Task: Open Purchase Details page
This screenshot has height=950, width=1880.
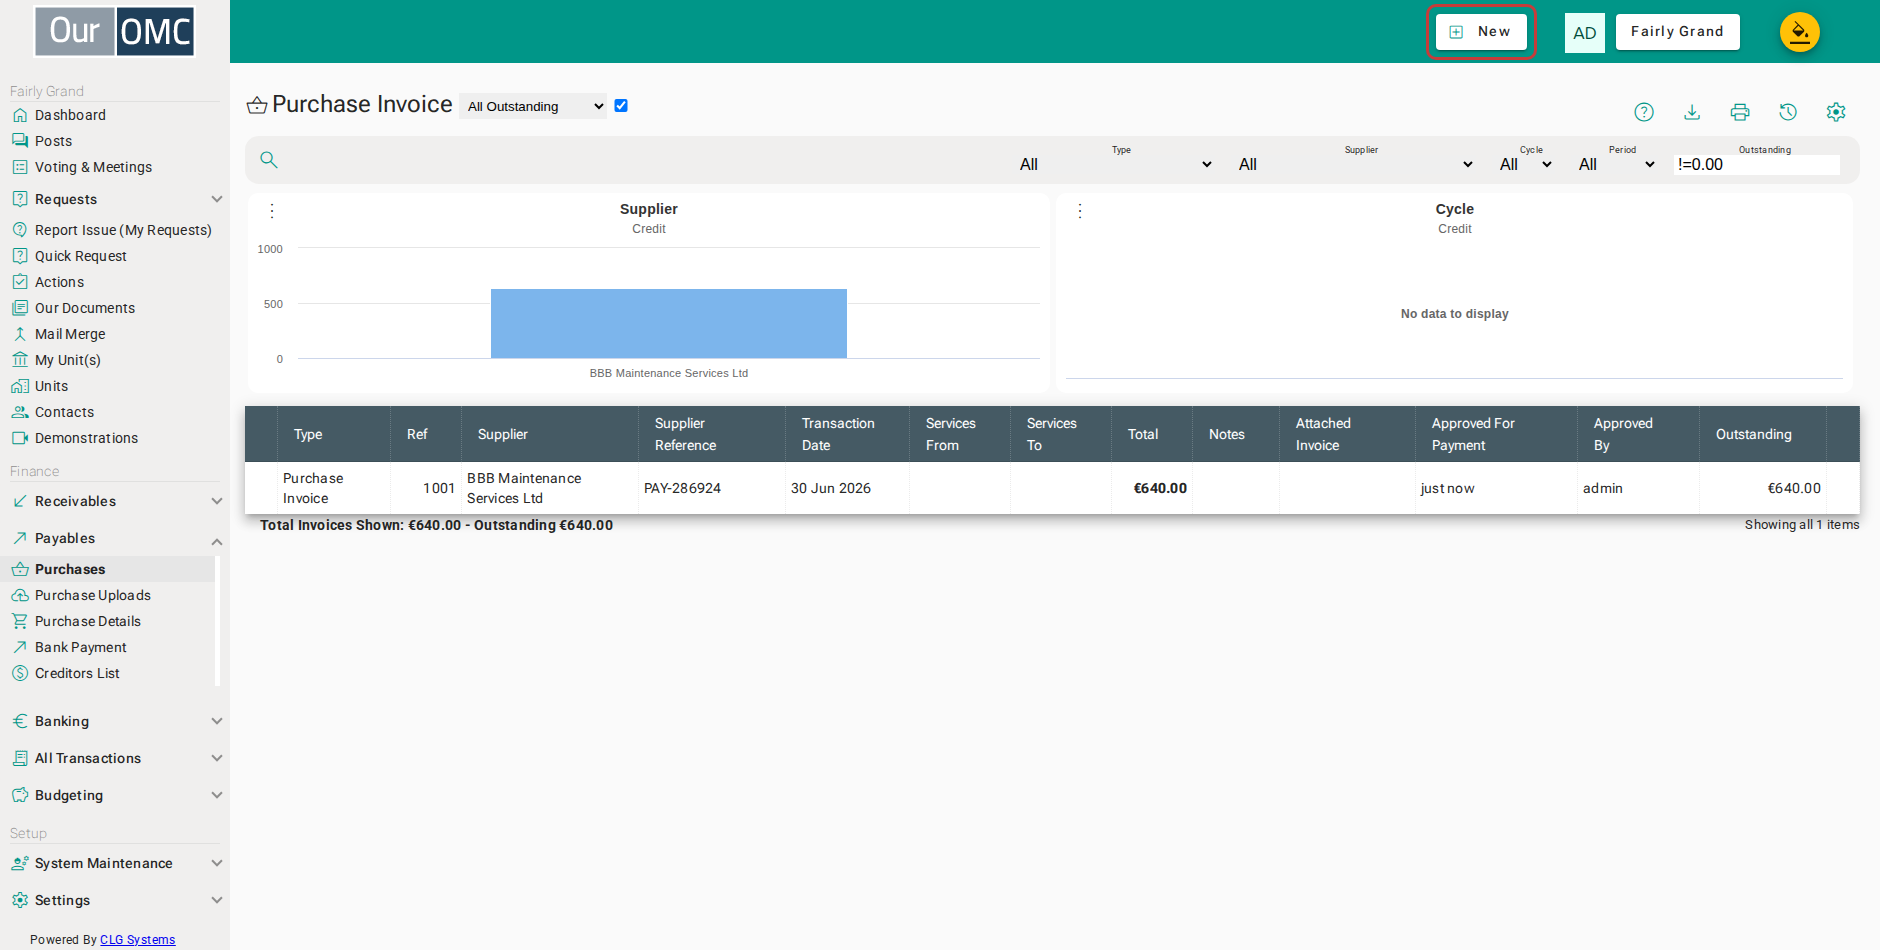Action: point(88,621)
